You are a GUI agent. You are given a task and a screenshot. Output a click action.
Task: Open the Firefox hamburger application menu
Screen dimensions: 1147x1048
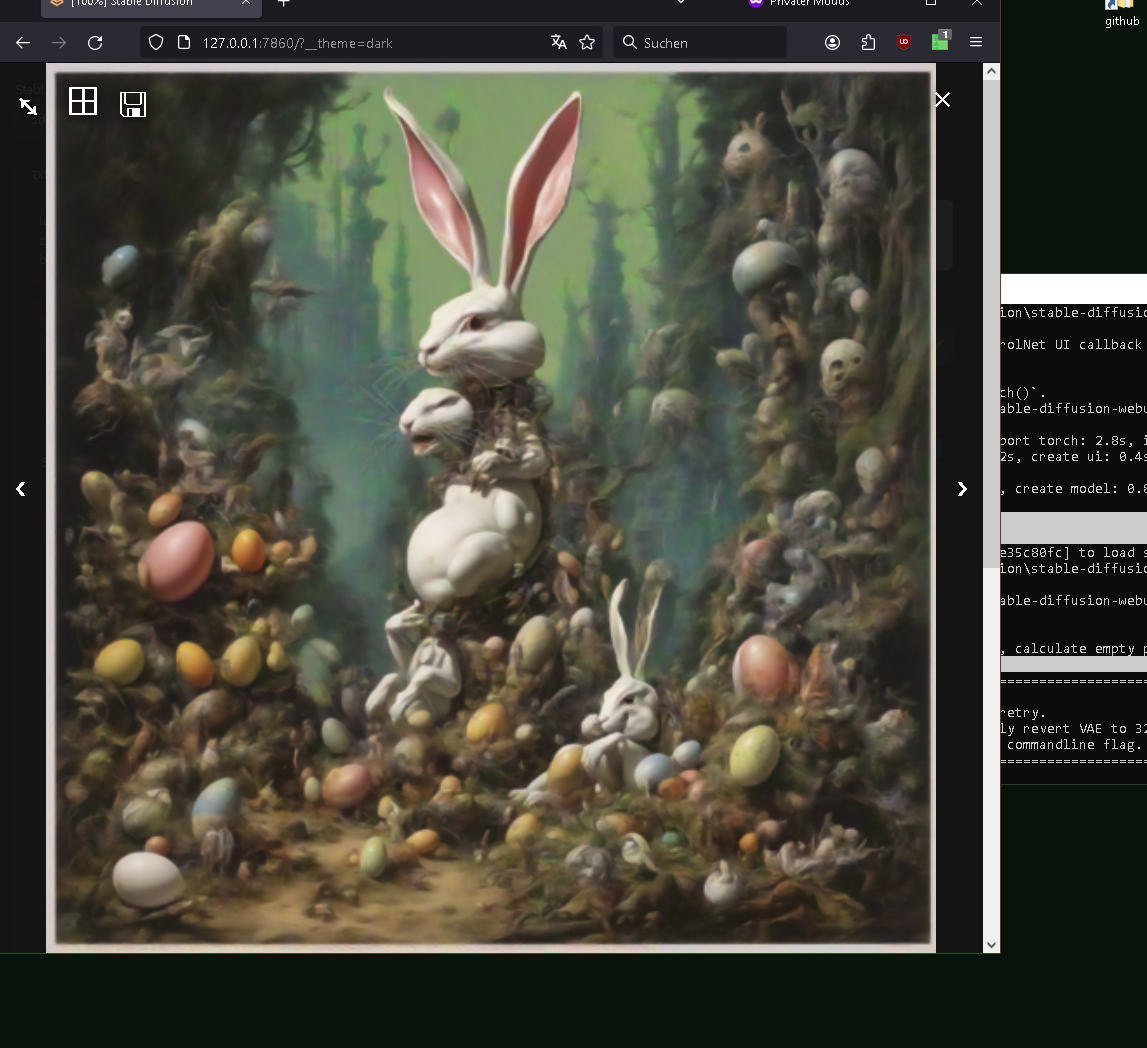(x=976, y=42)
